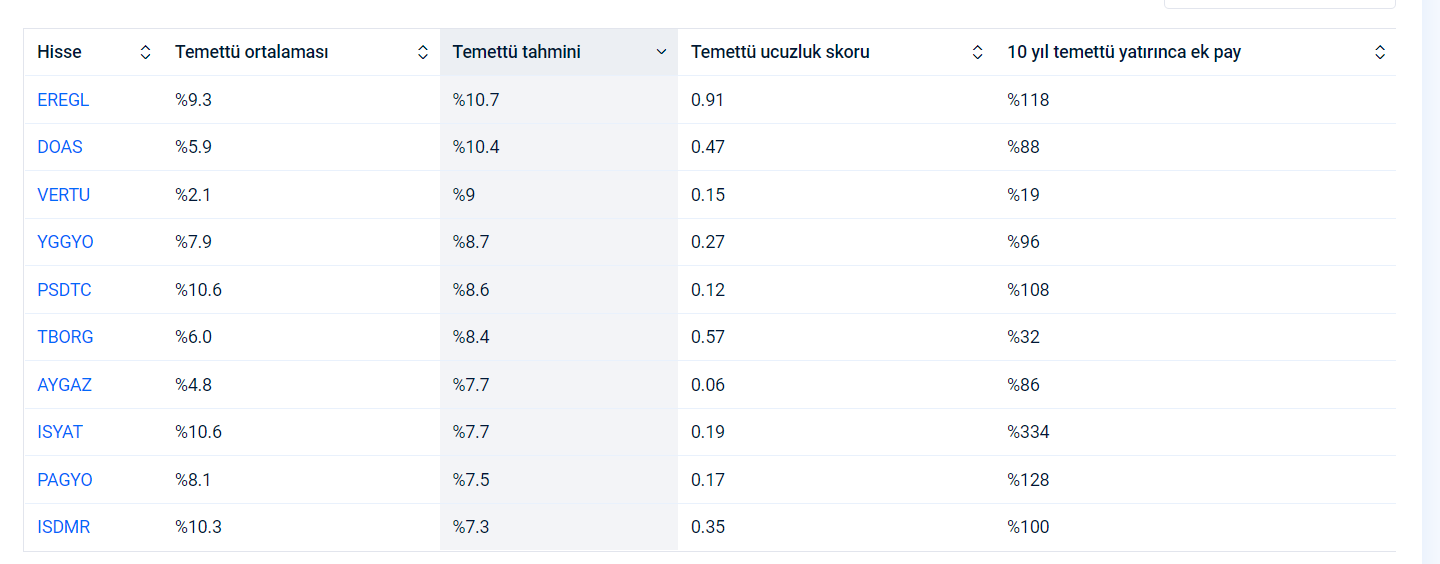Select ISDMR extra share value %100
This screenshot has height=564, width=1440.
pos(1029,527)
